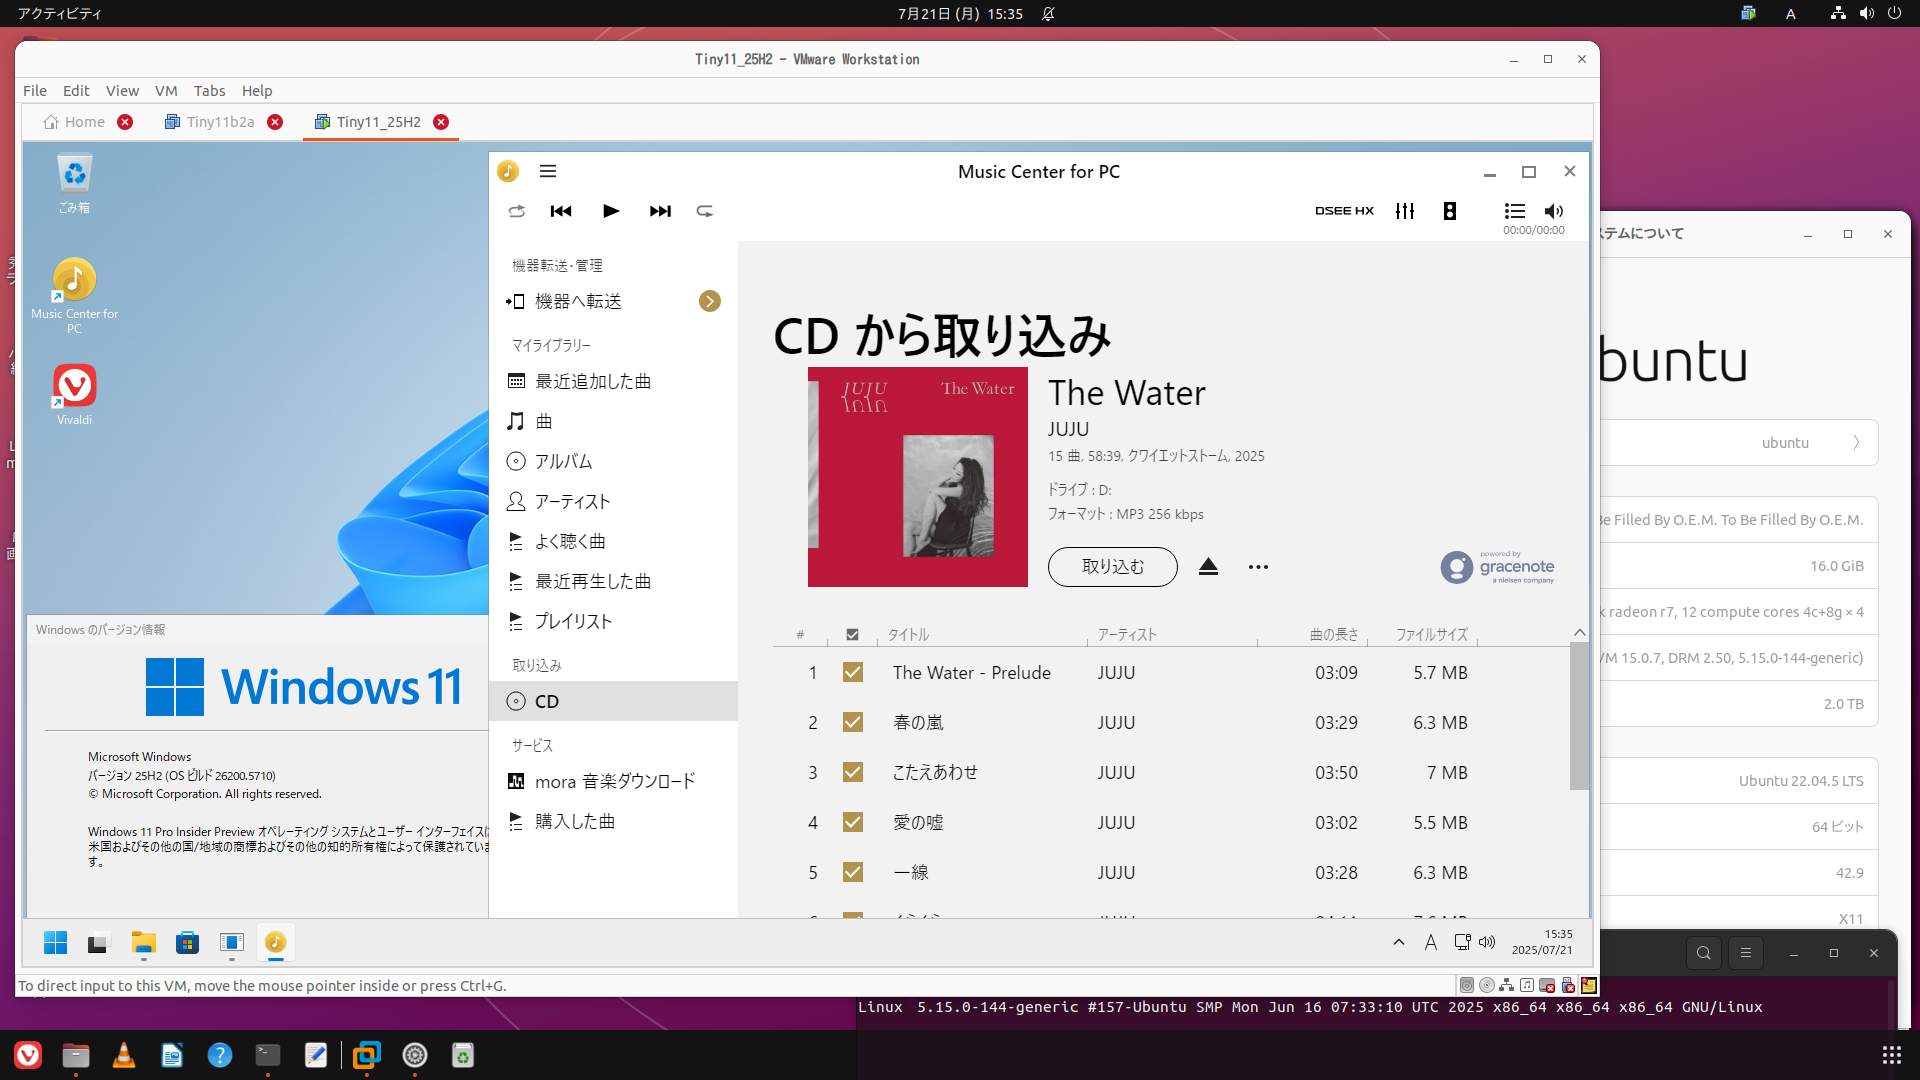Image resolution: width=1920 pixels, height=1080 pixels.
Task: Click the Windows Start button in the VM
Action: coord(56,943)
